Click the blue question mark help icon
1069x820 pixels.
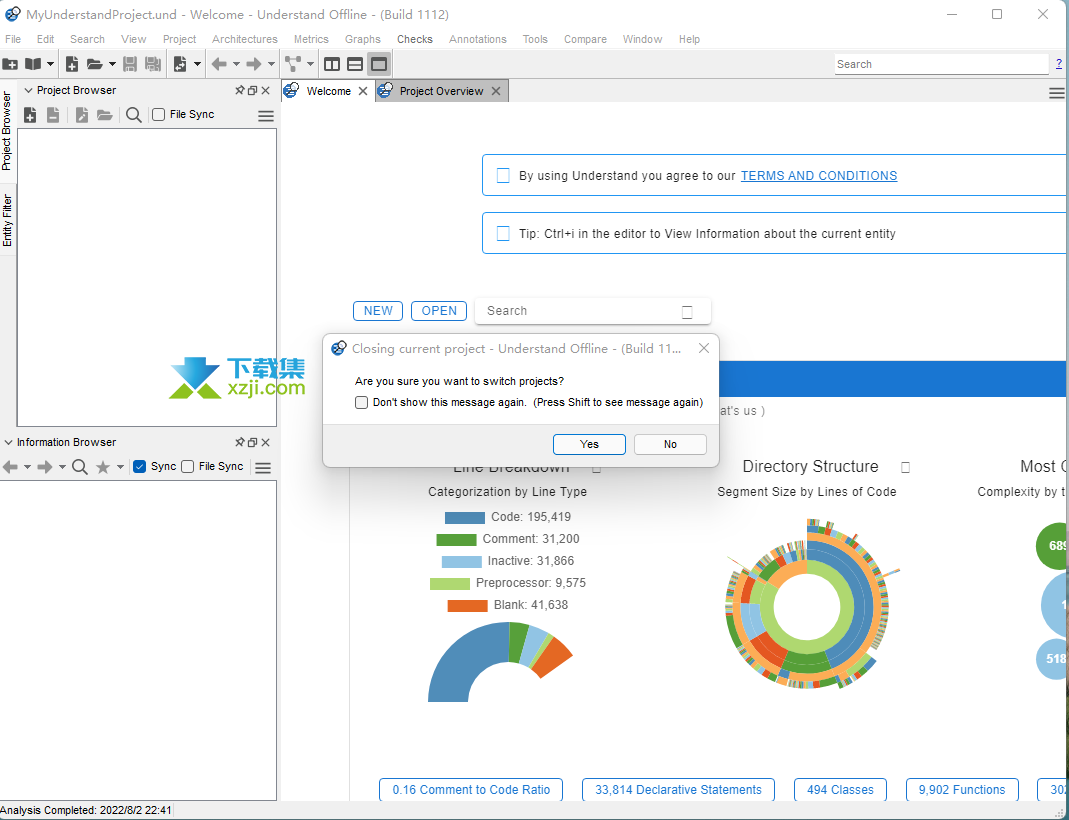[1059, 63]
